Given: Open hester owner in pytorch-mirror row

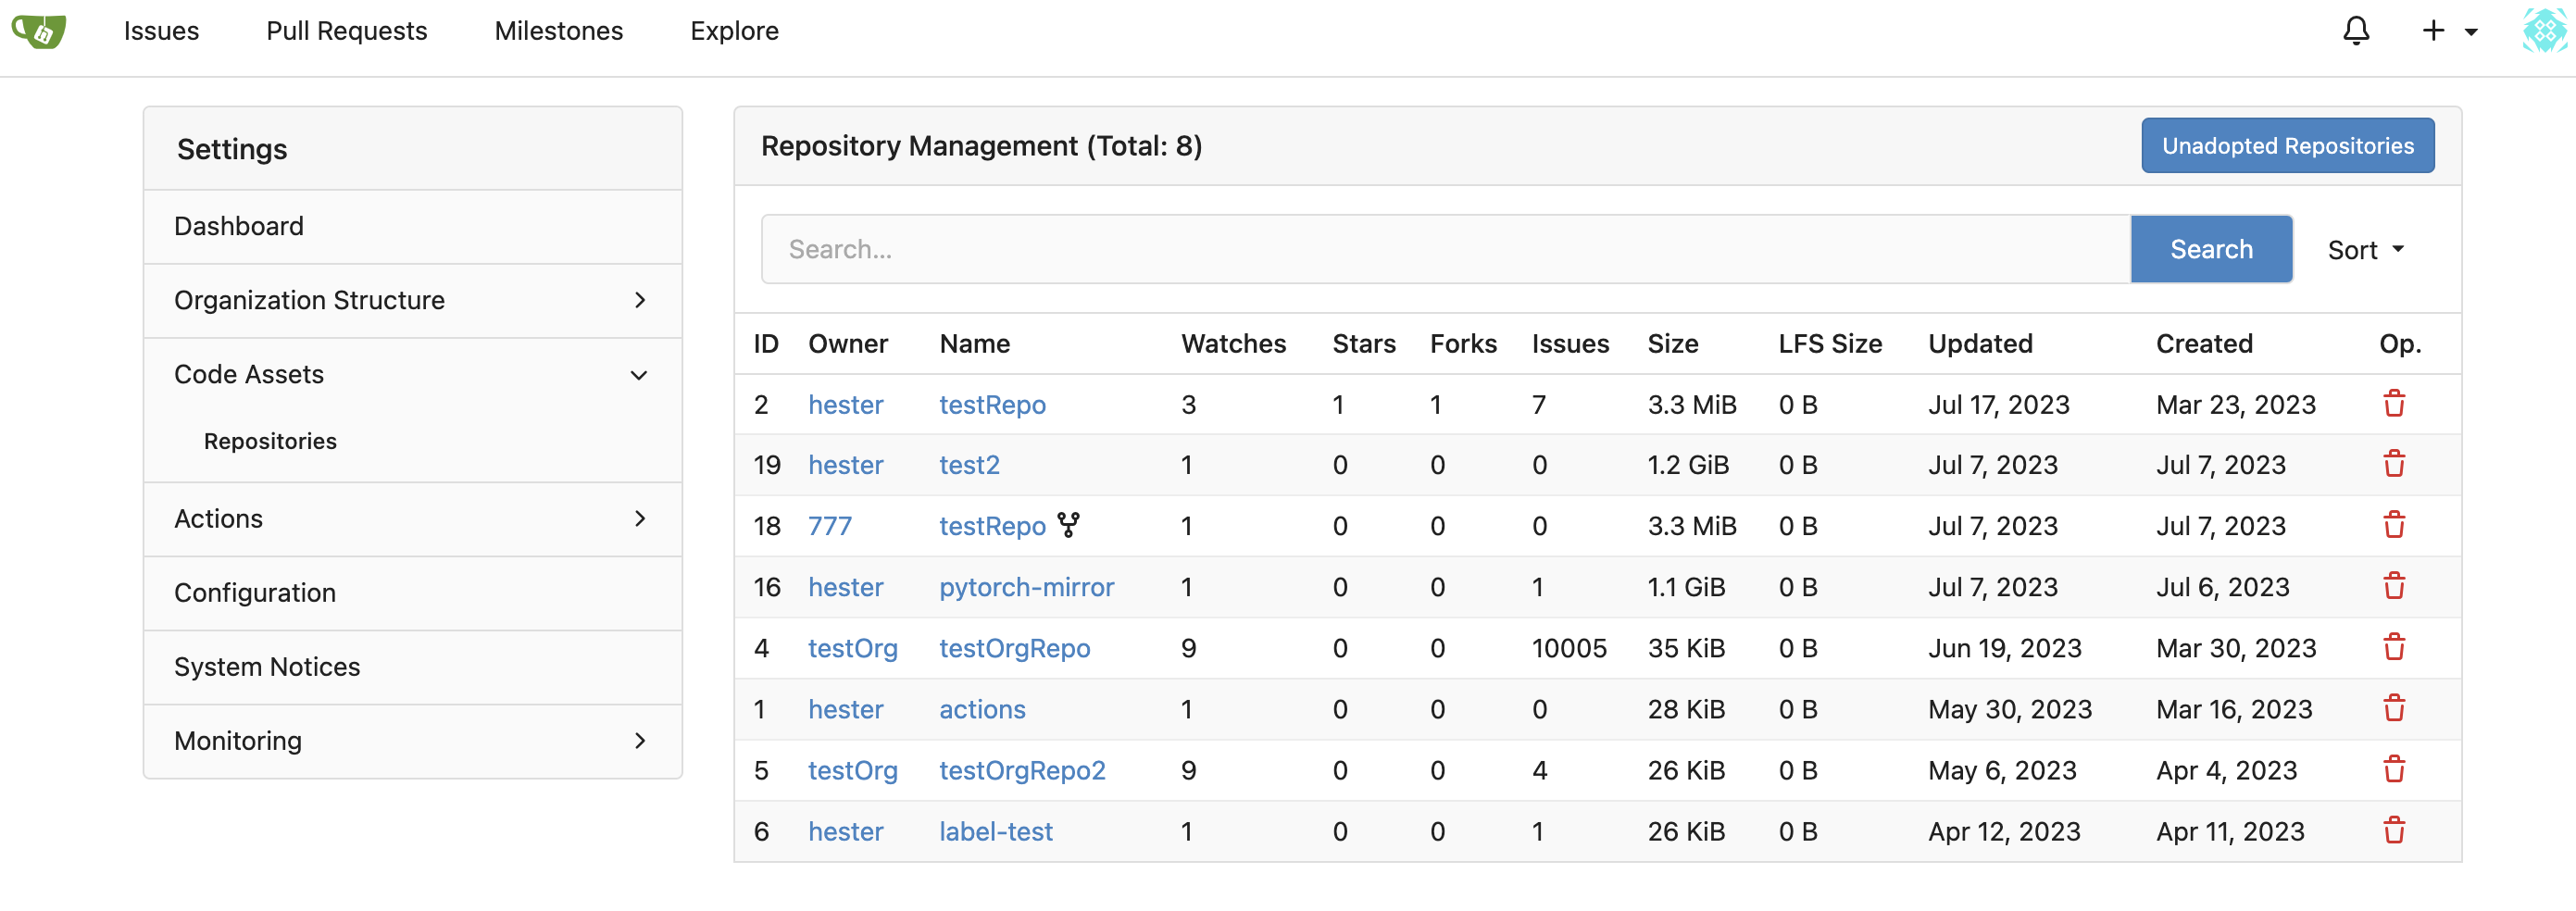Looking at the screenshot, I should click(845, 587).
